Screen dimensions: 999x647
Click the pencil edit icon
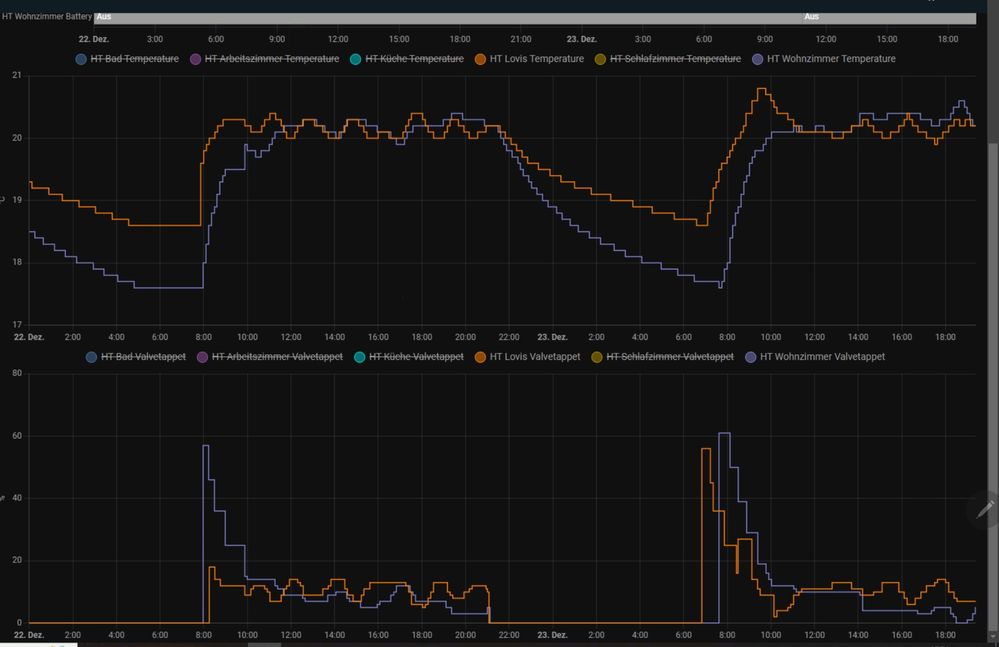[x=984, y=510]
